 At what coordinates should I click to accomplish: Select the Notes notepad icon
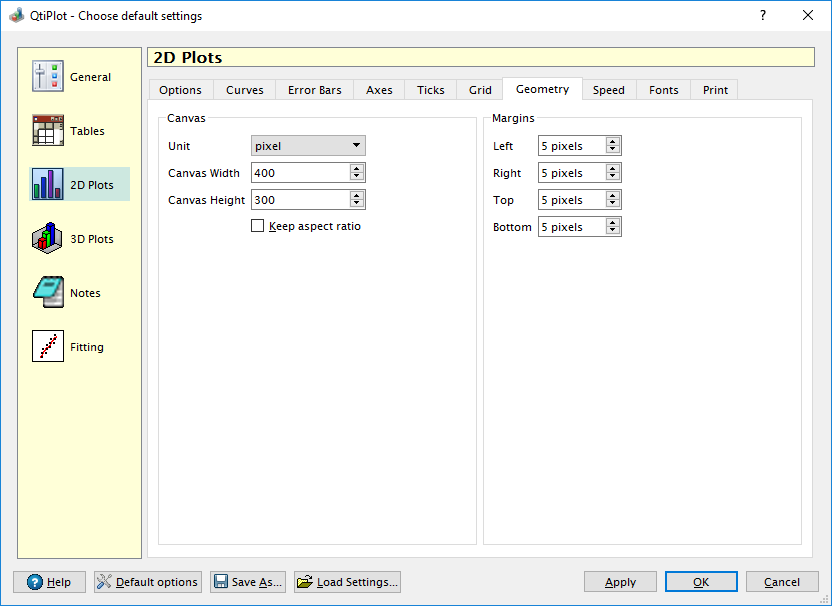(48, 293)
